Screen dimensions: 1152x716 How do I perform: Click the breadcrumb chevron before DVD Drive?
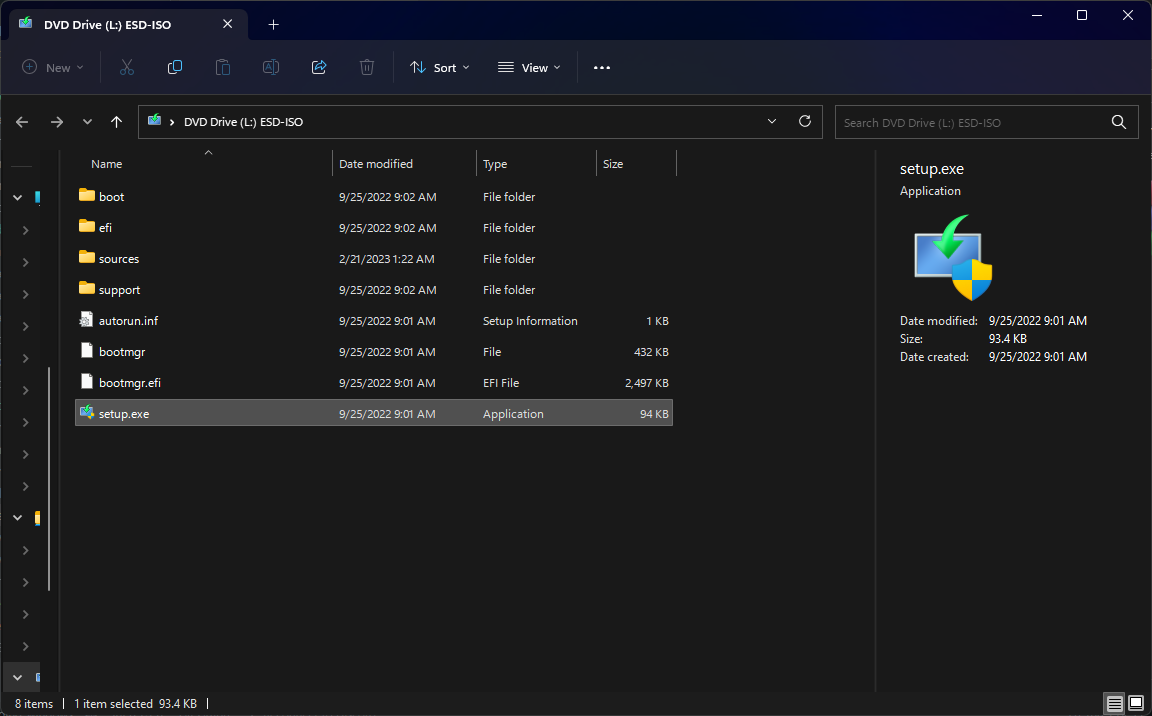[x=172, y=122]
